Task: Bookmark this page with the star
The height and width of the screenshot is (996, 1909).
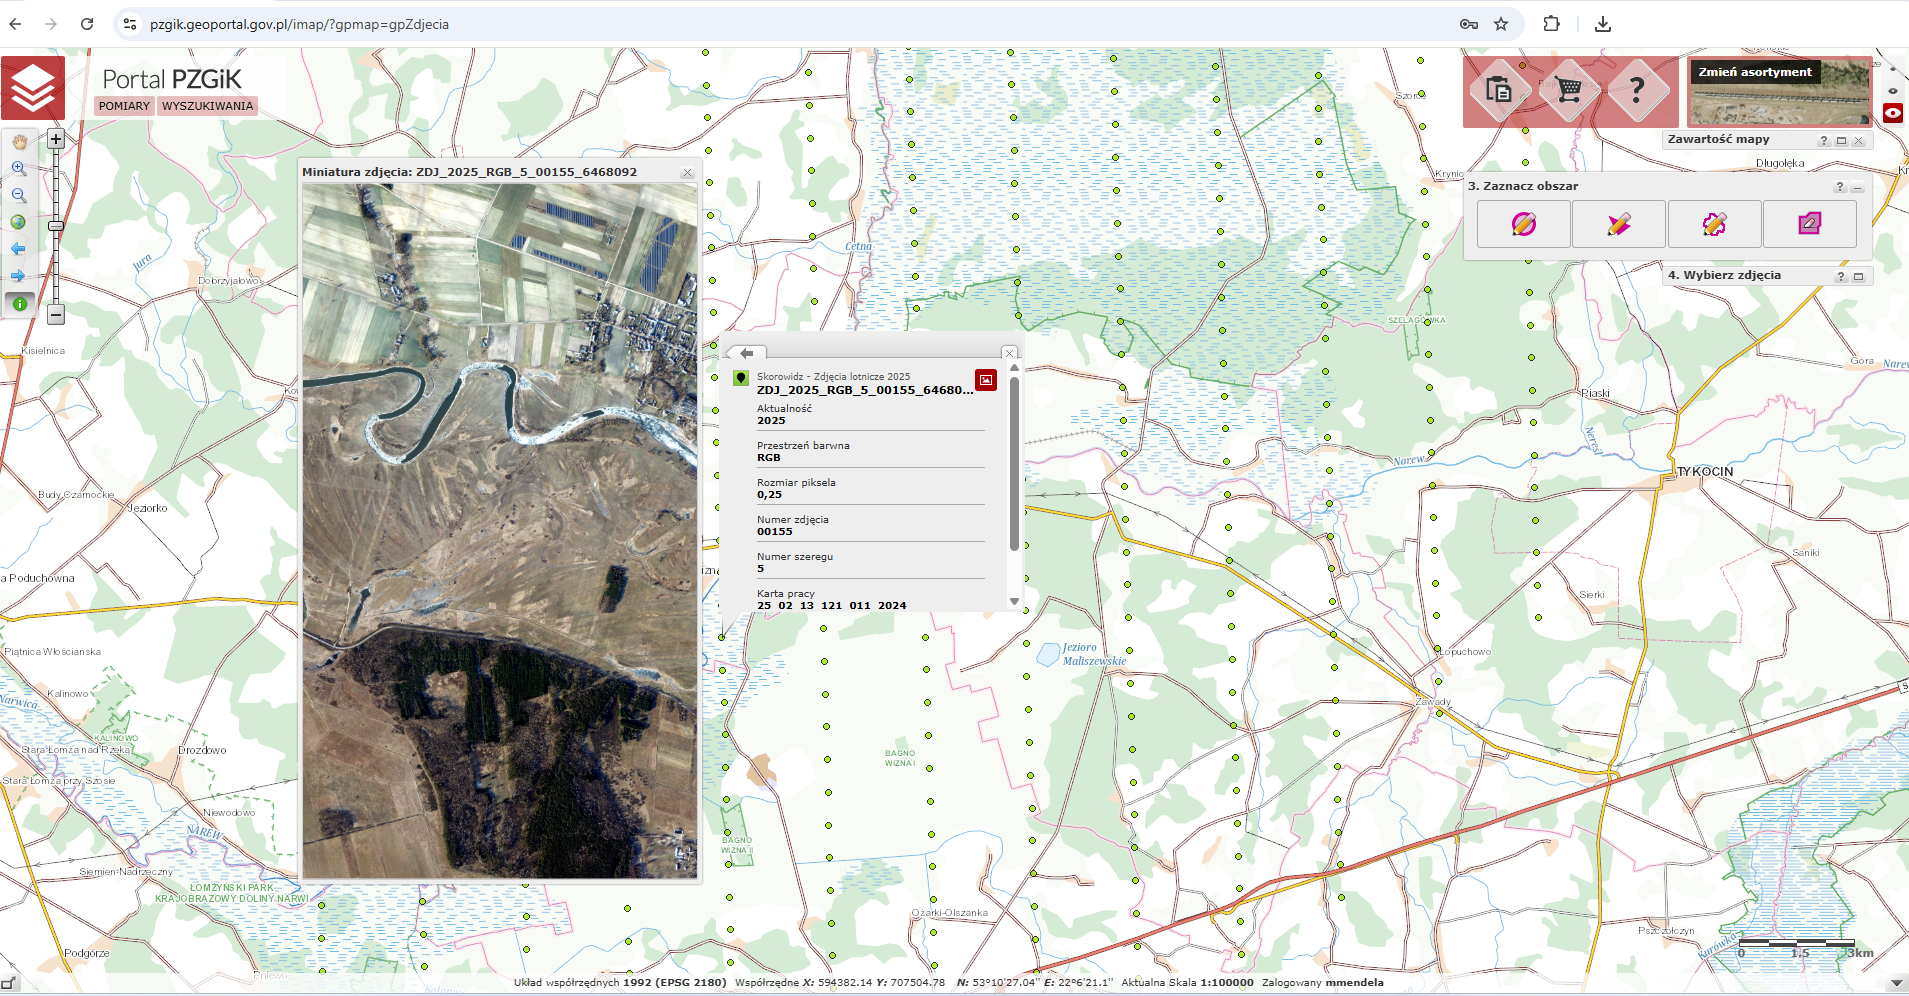Action: tap(1501, 24)
